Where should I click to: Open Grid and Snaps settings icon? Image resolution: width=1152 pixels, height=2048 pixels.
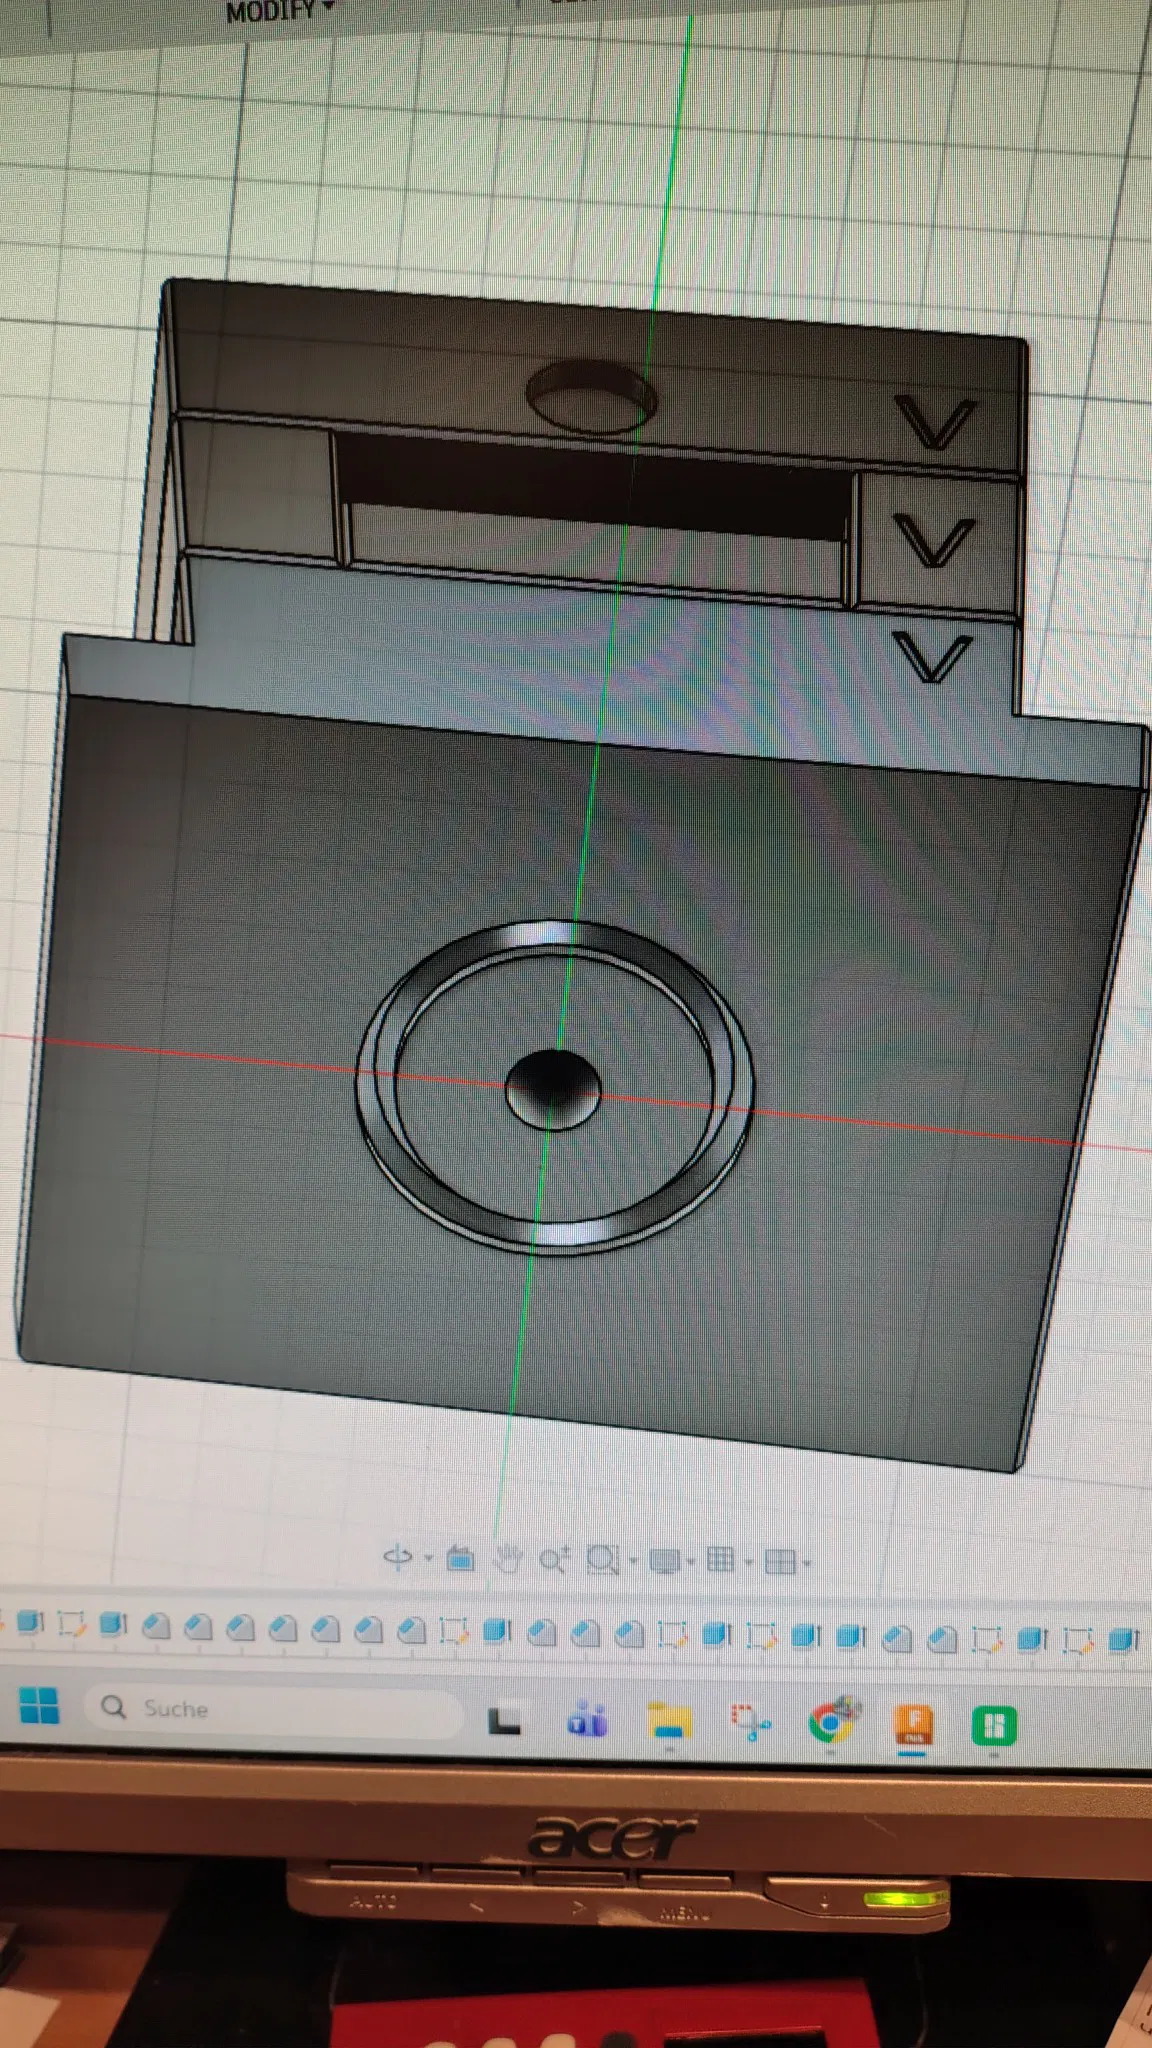coord(720,1560)
